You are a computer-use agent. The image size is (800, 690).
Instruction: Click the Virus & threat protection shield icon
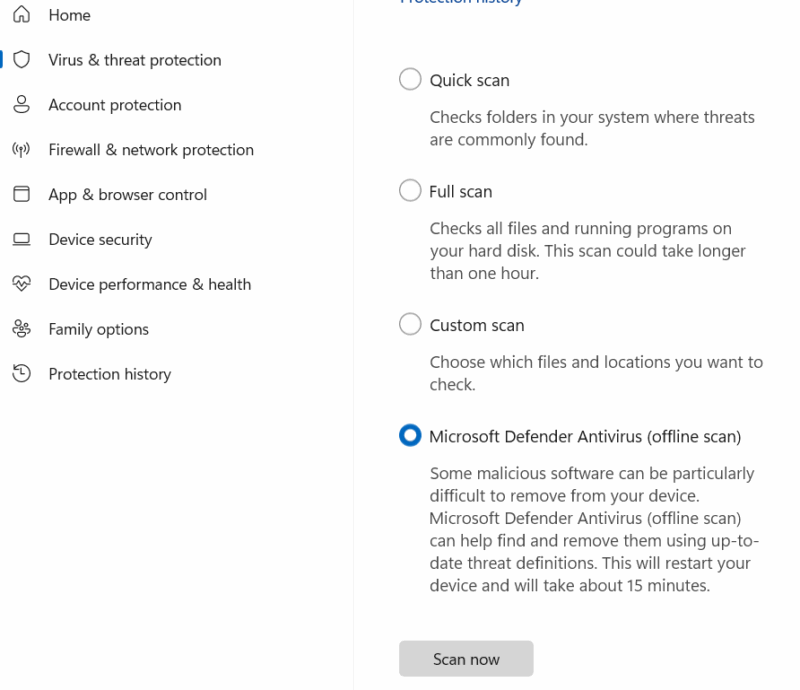[21, 60]
